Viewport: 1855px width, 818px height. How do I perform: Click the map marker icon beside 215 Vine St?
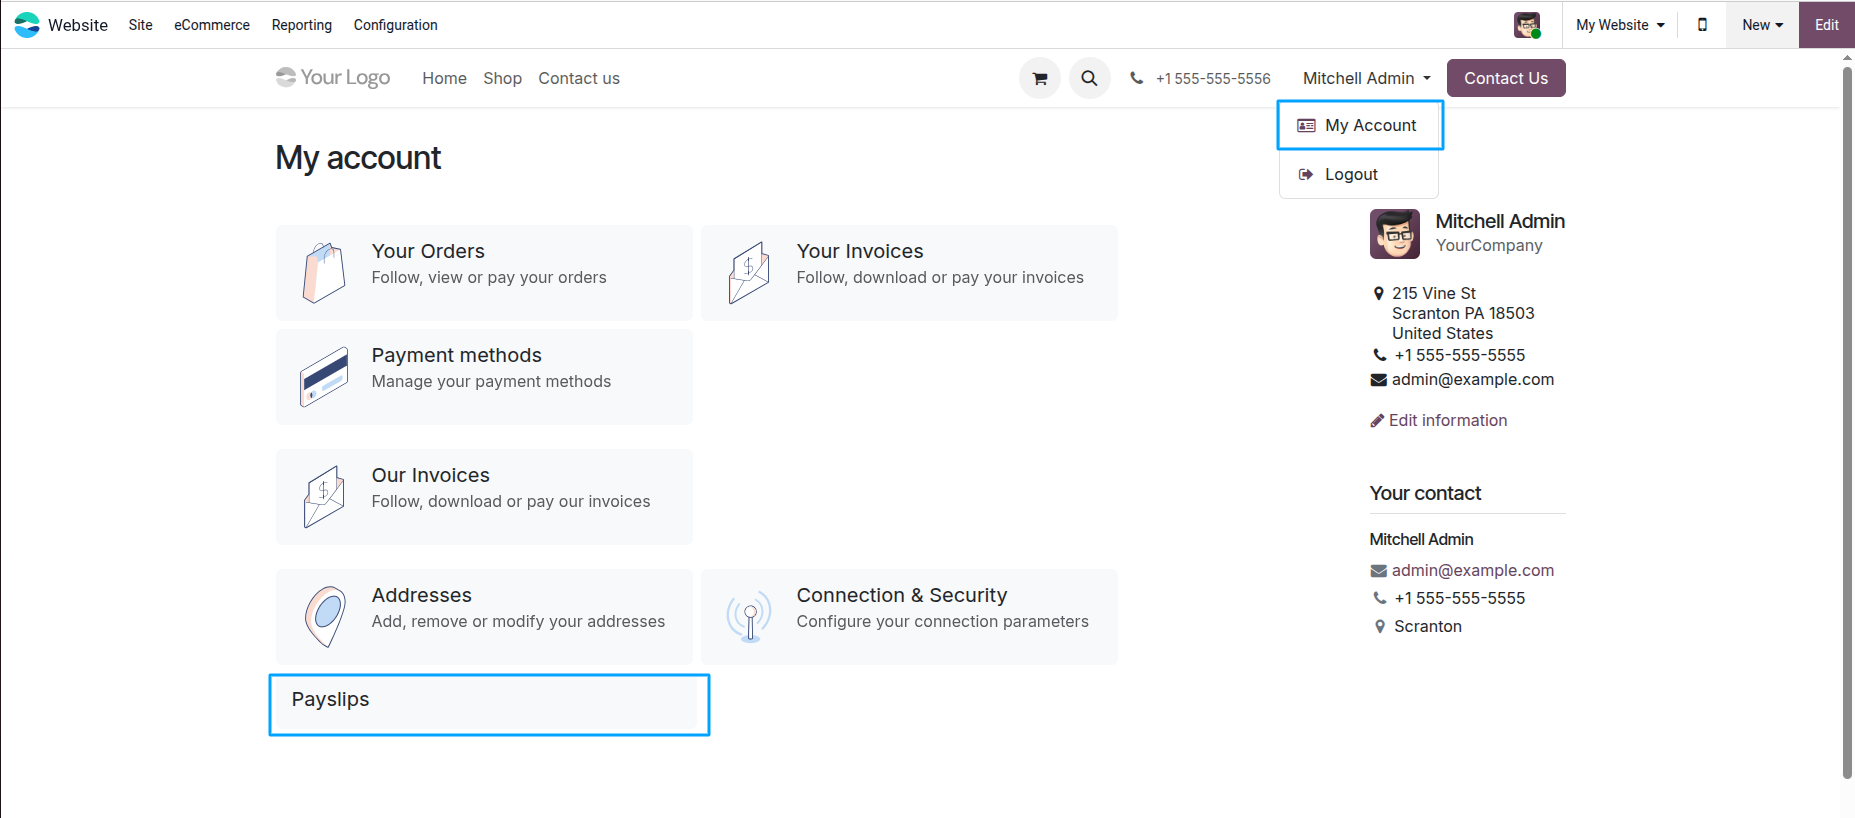click(x=1379, y=293)
